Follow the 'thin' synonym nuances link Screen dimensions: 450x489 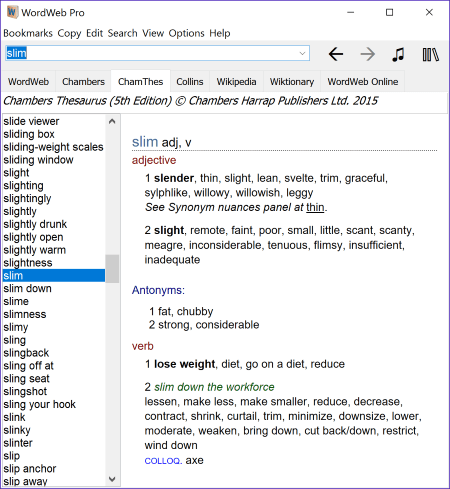coord(315,207)
